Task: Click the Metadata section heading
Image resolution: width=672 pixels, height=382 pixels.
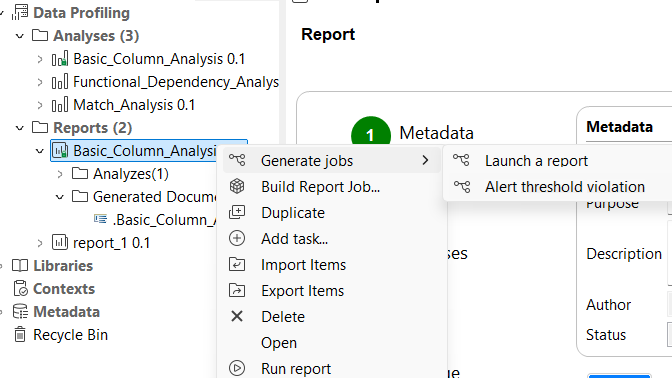Action: 619,126
